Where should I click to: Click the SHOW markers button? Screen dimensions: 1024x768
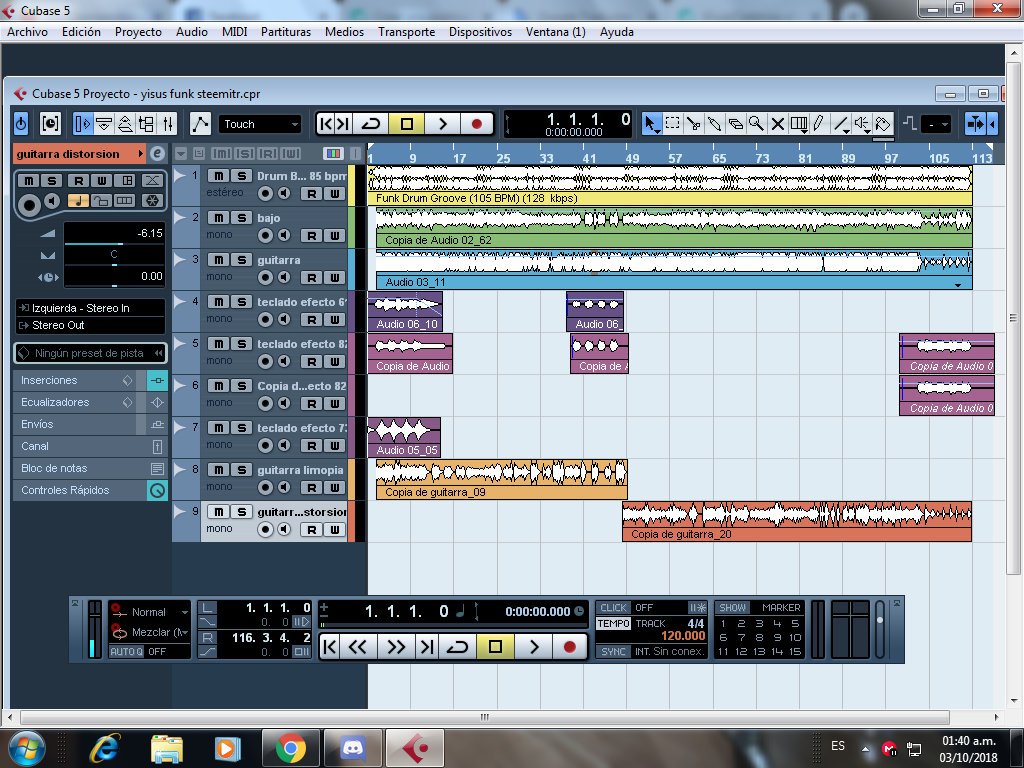(733, 607)
